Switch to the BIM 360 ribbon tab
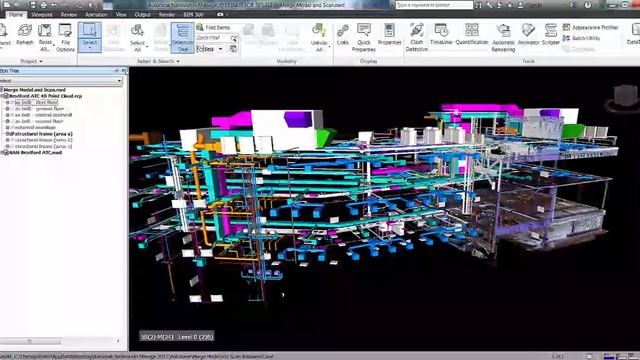 pyautogui.click(x=193, y=14)
